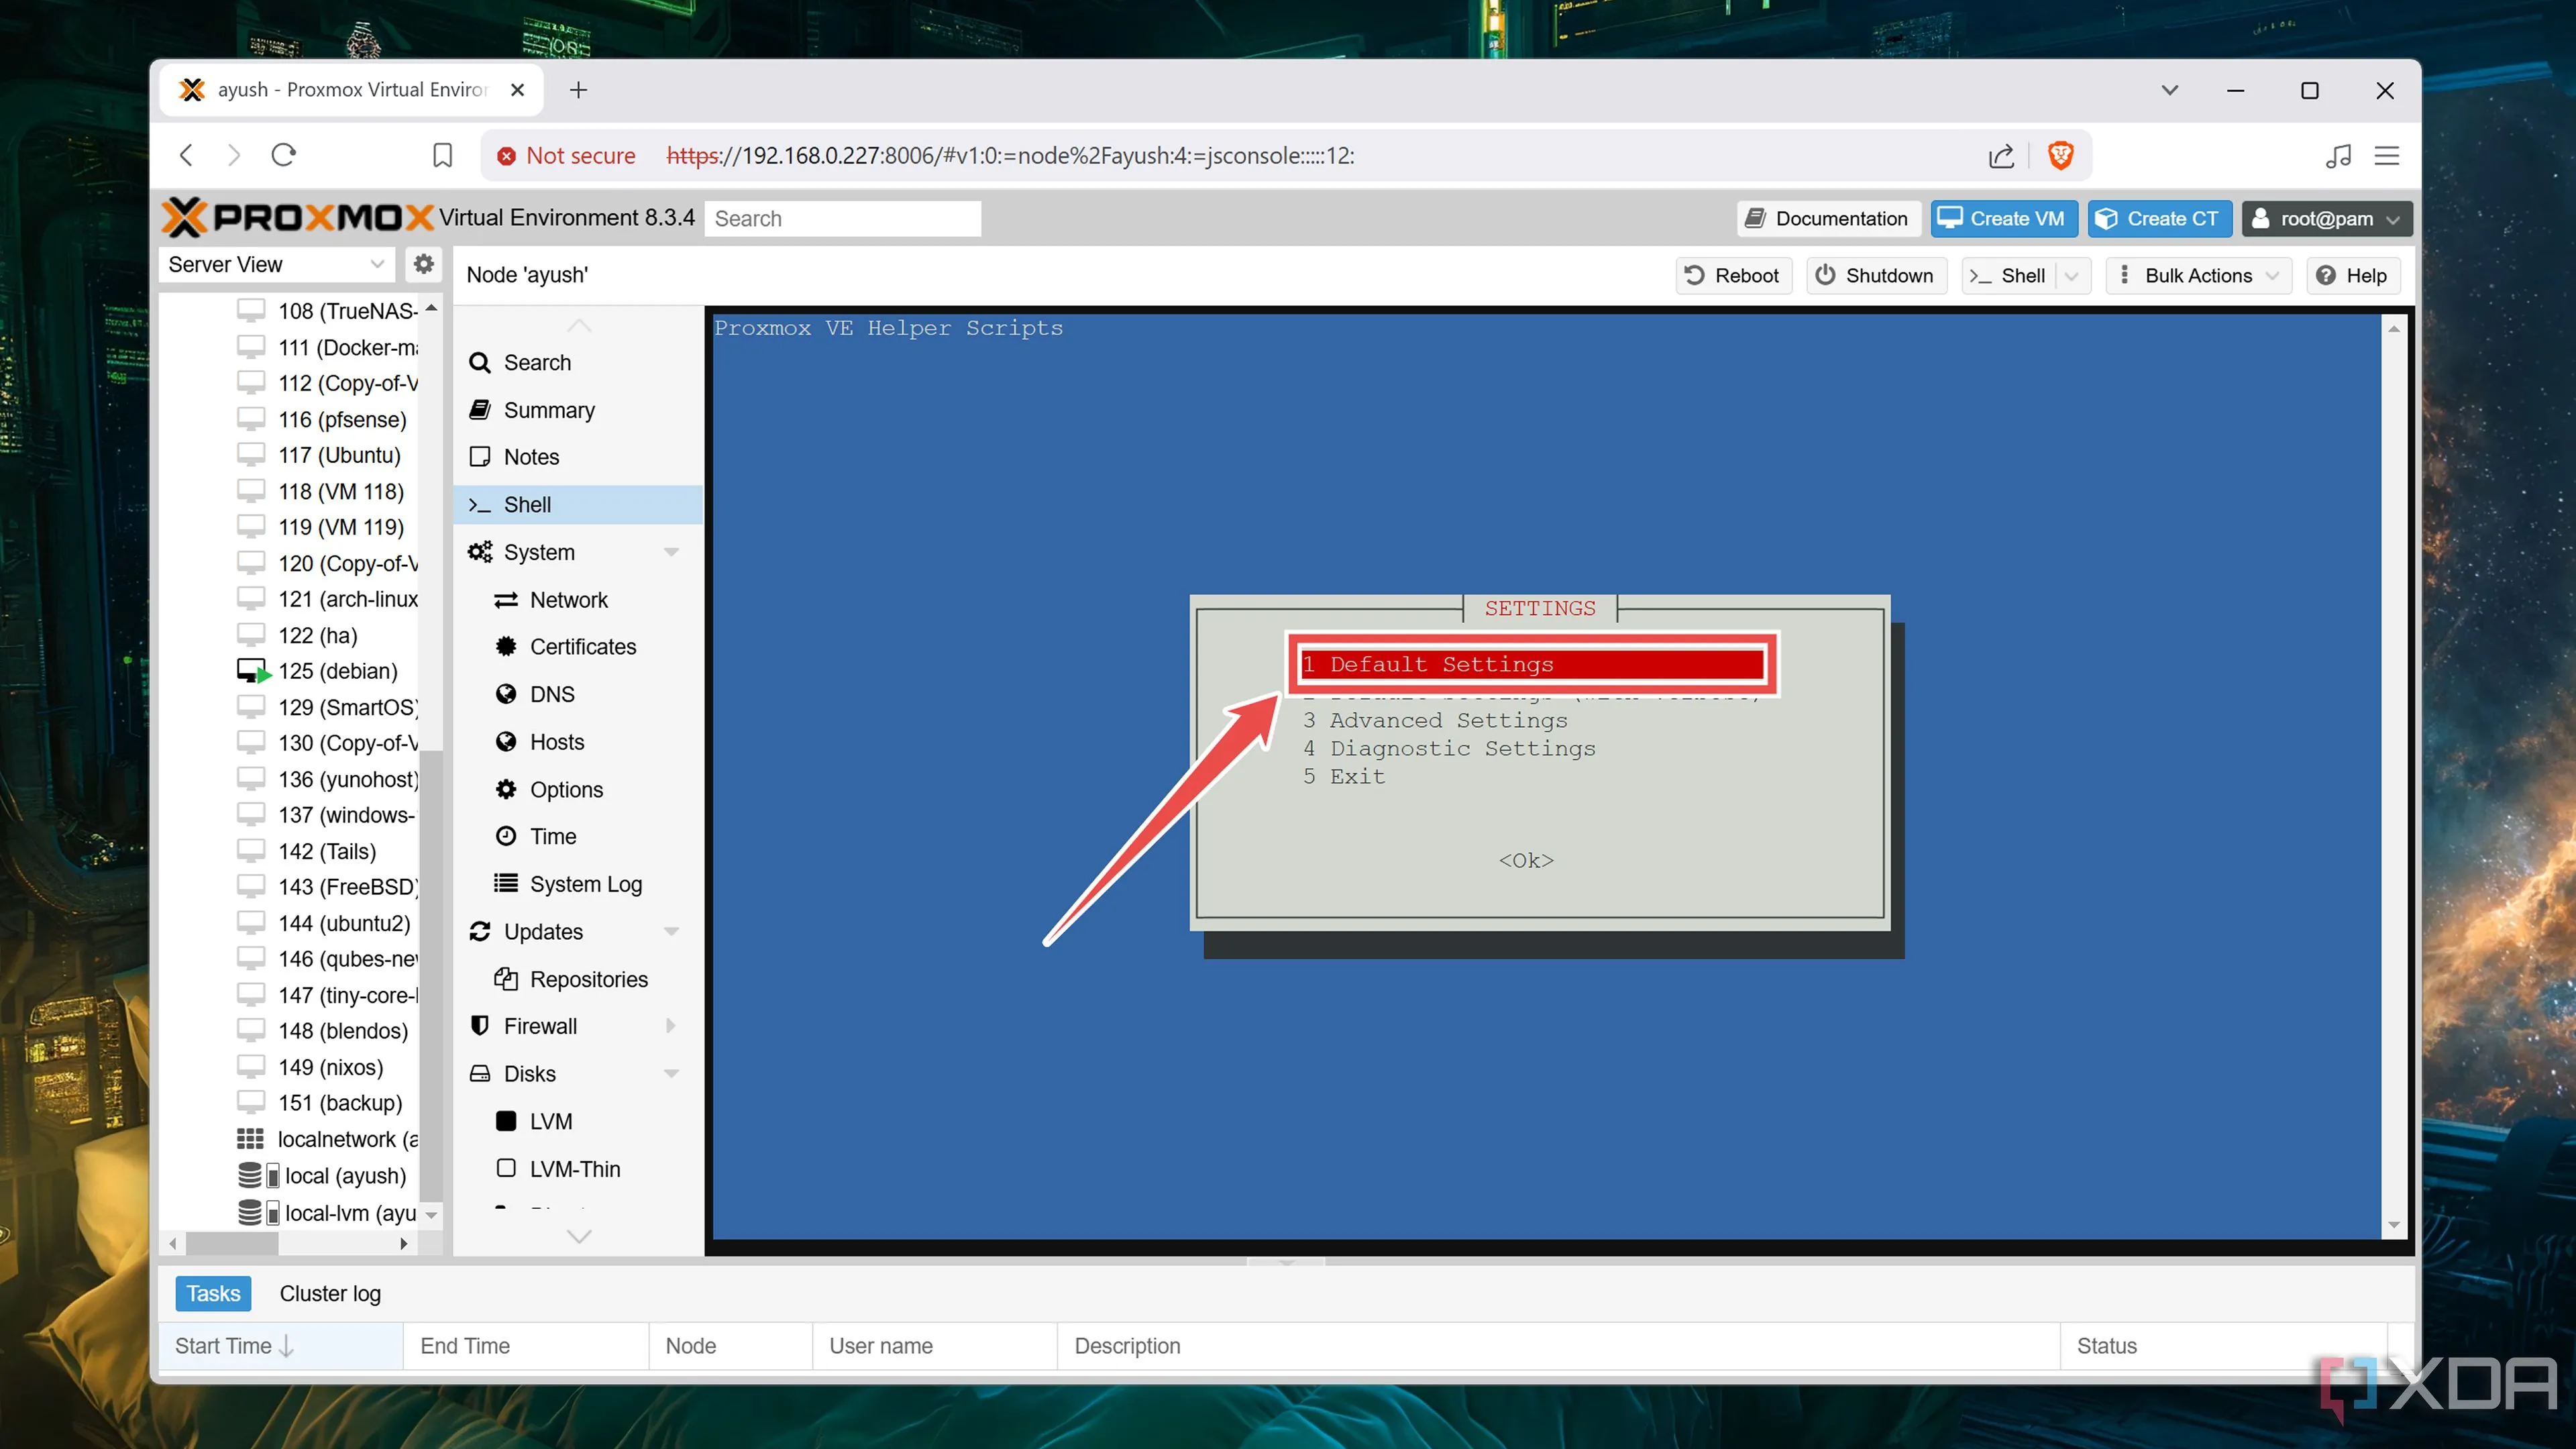Open the Search item in node menu
This screenshot has height=1449, width=2576.
coord(537,363)
